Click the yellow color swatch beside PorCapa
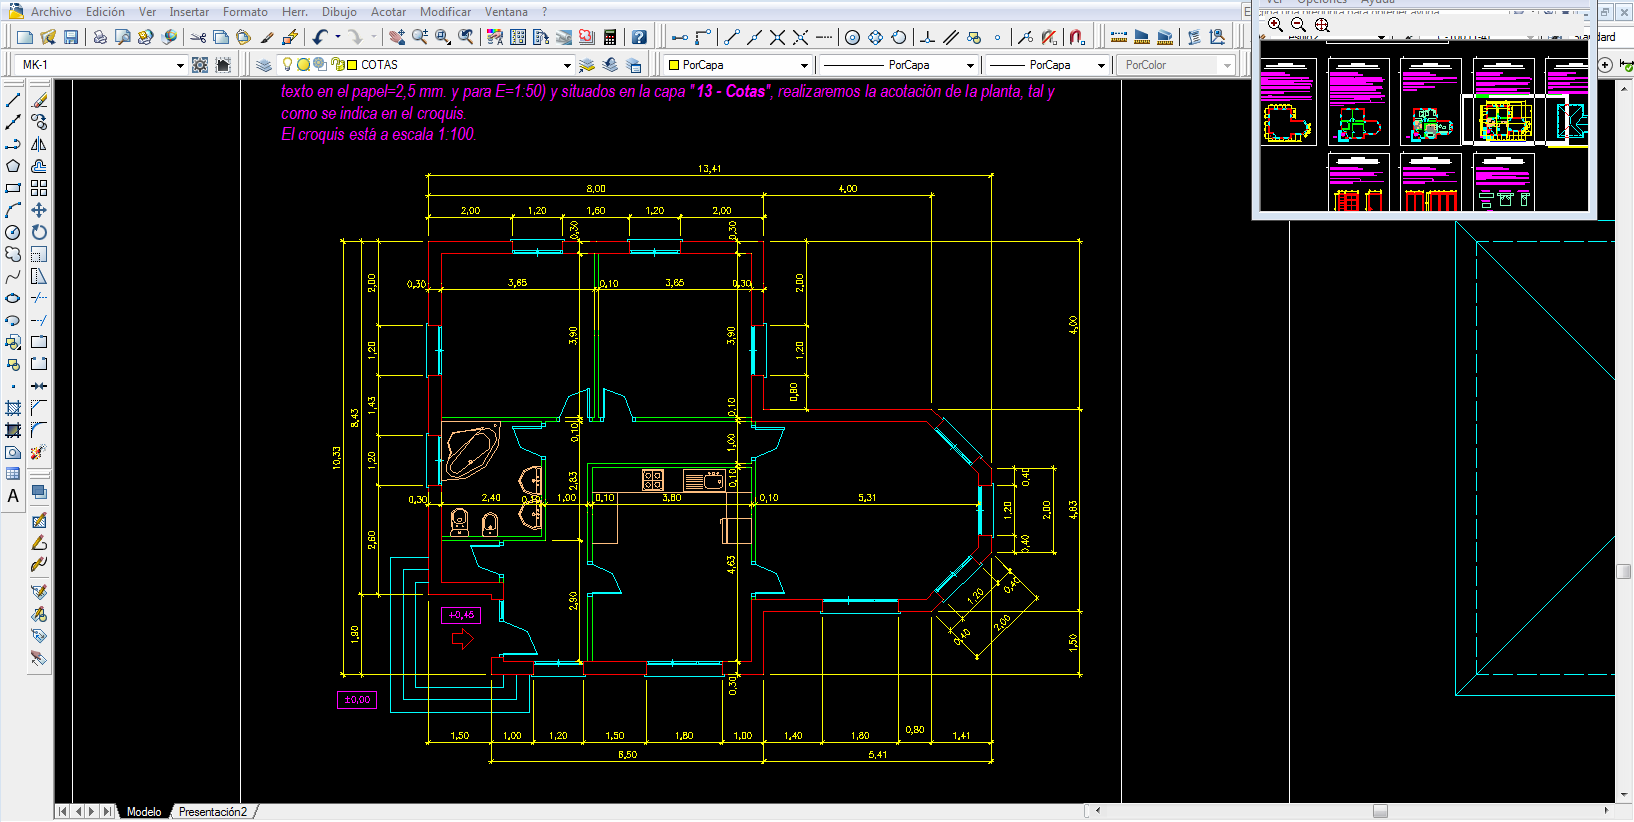Image resolution: width=1634 pixels, height=822 pixels. (674, 65)
